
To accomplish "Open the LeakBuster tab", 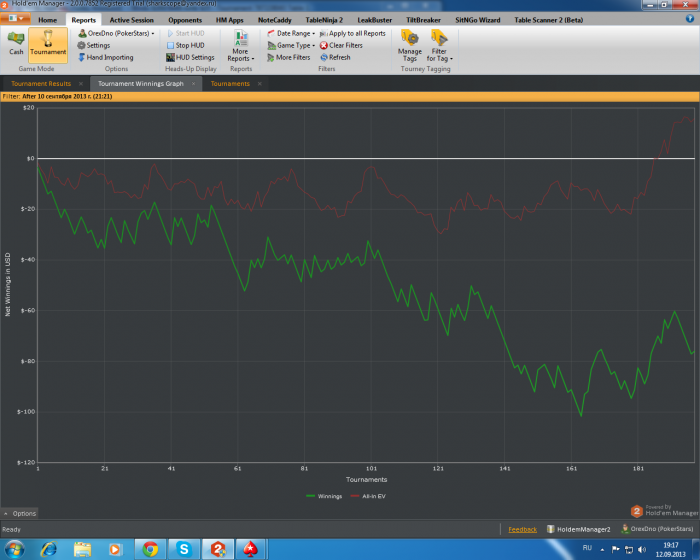I will point(375,20).
